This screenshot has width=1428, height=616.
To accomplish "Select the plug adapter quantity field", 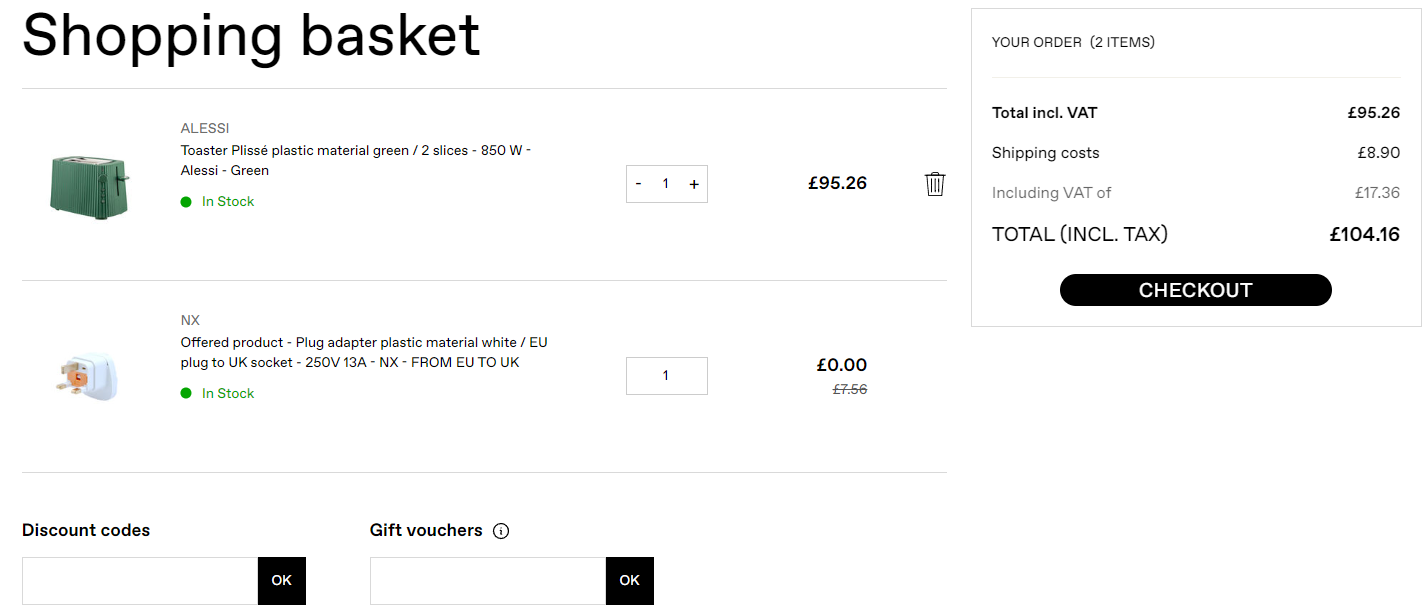I will (666, 376).
